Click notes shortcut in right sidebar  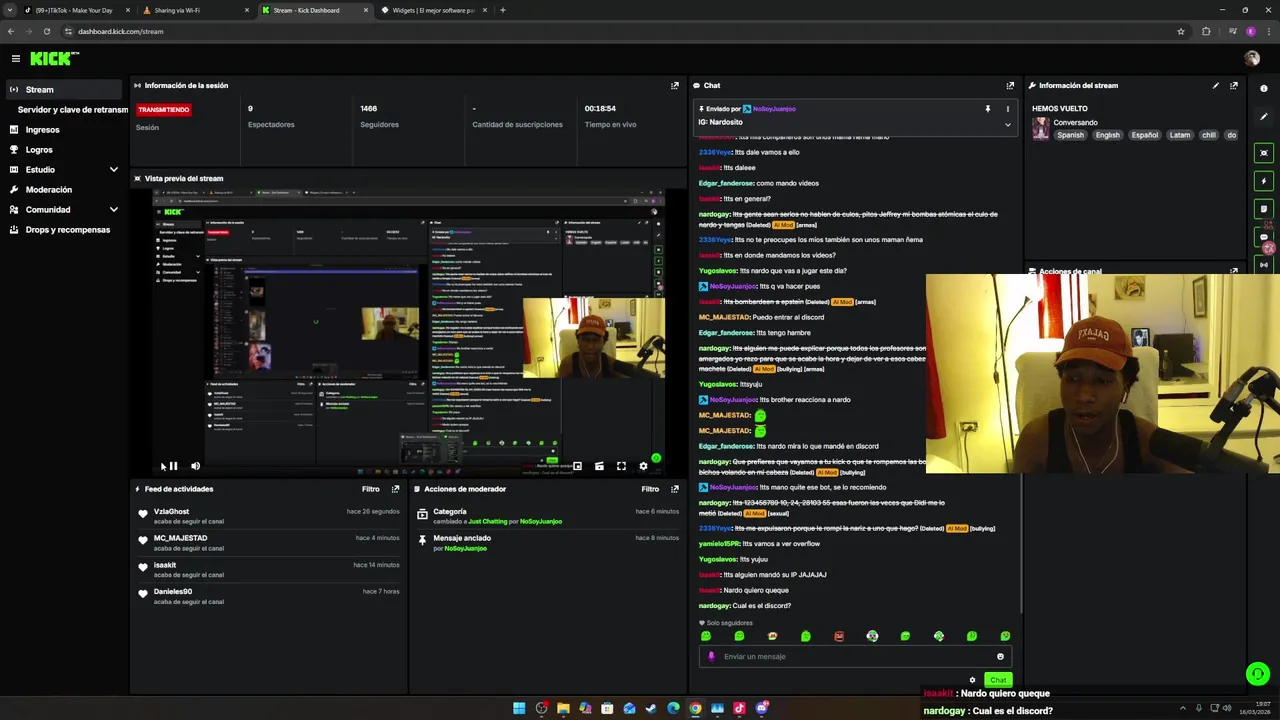tap(1264, 209)
